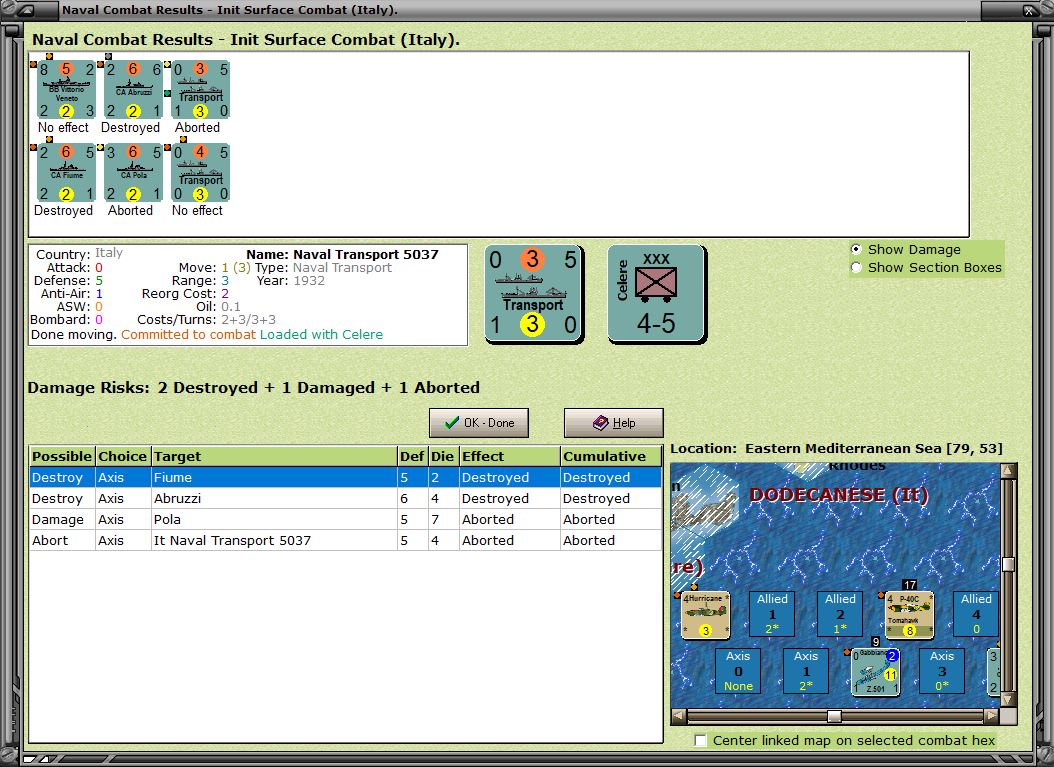
Task: Click the map's horizontal scrollbar left arrow
Action: pos(679,716)
